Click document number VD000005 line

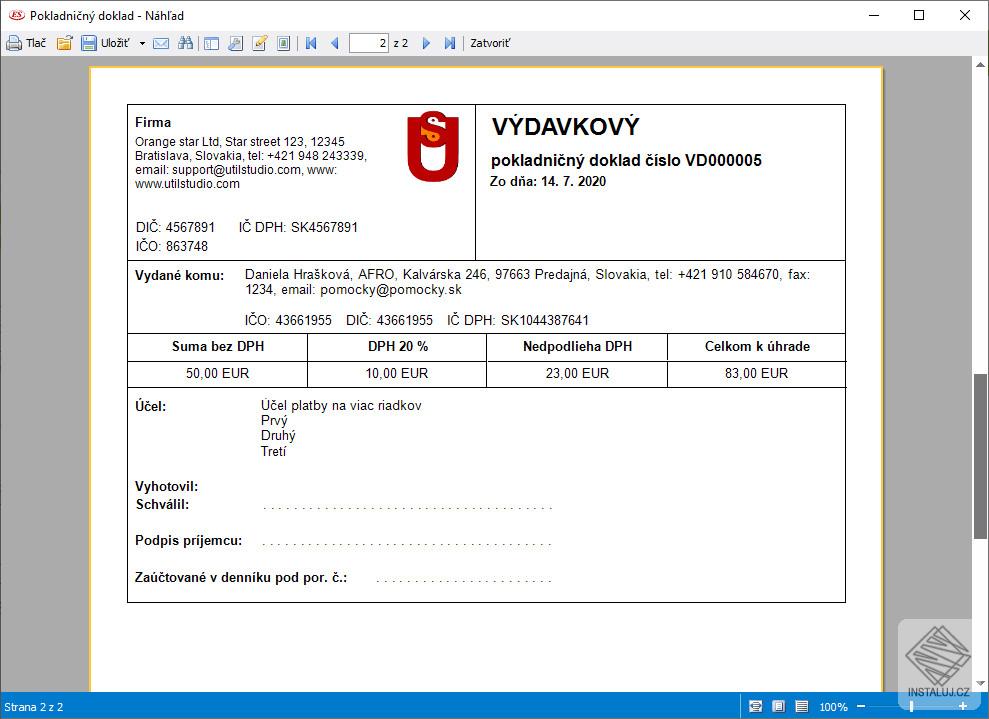[626, 160]
